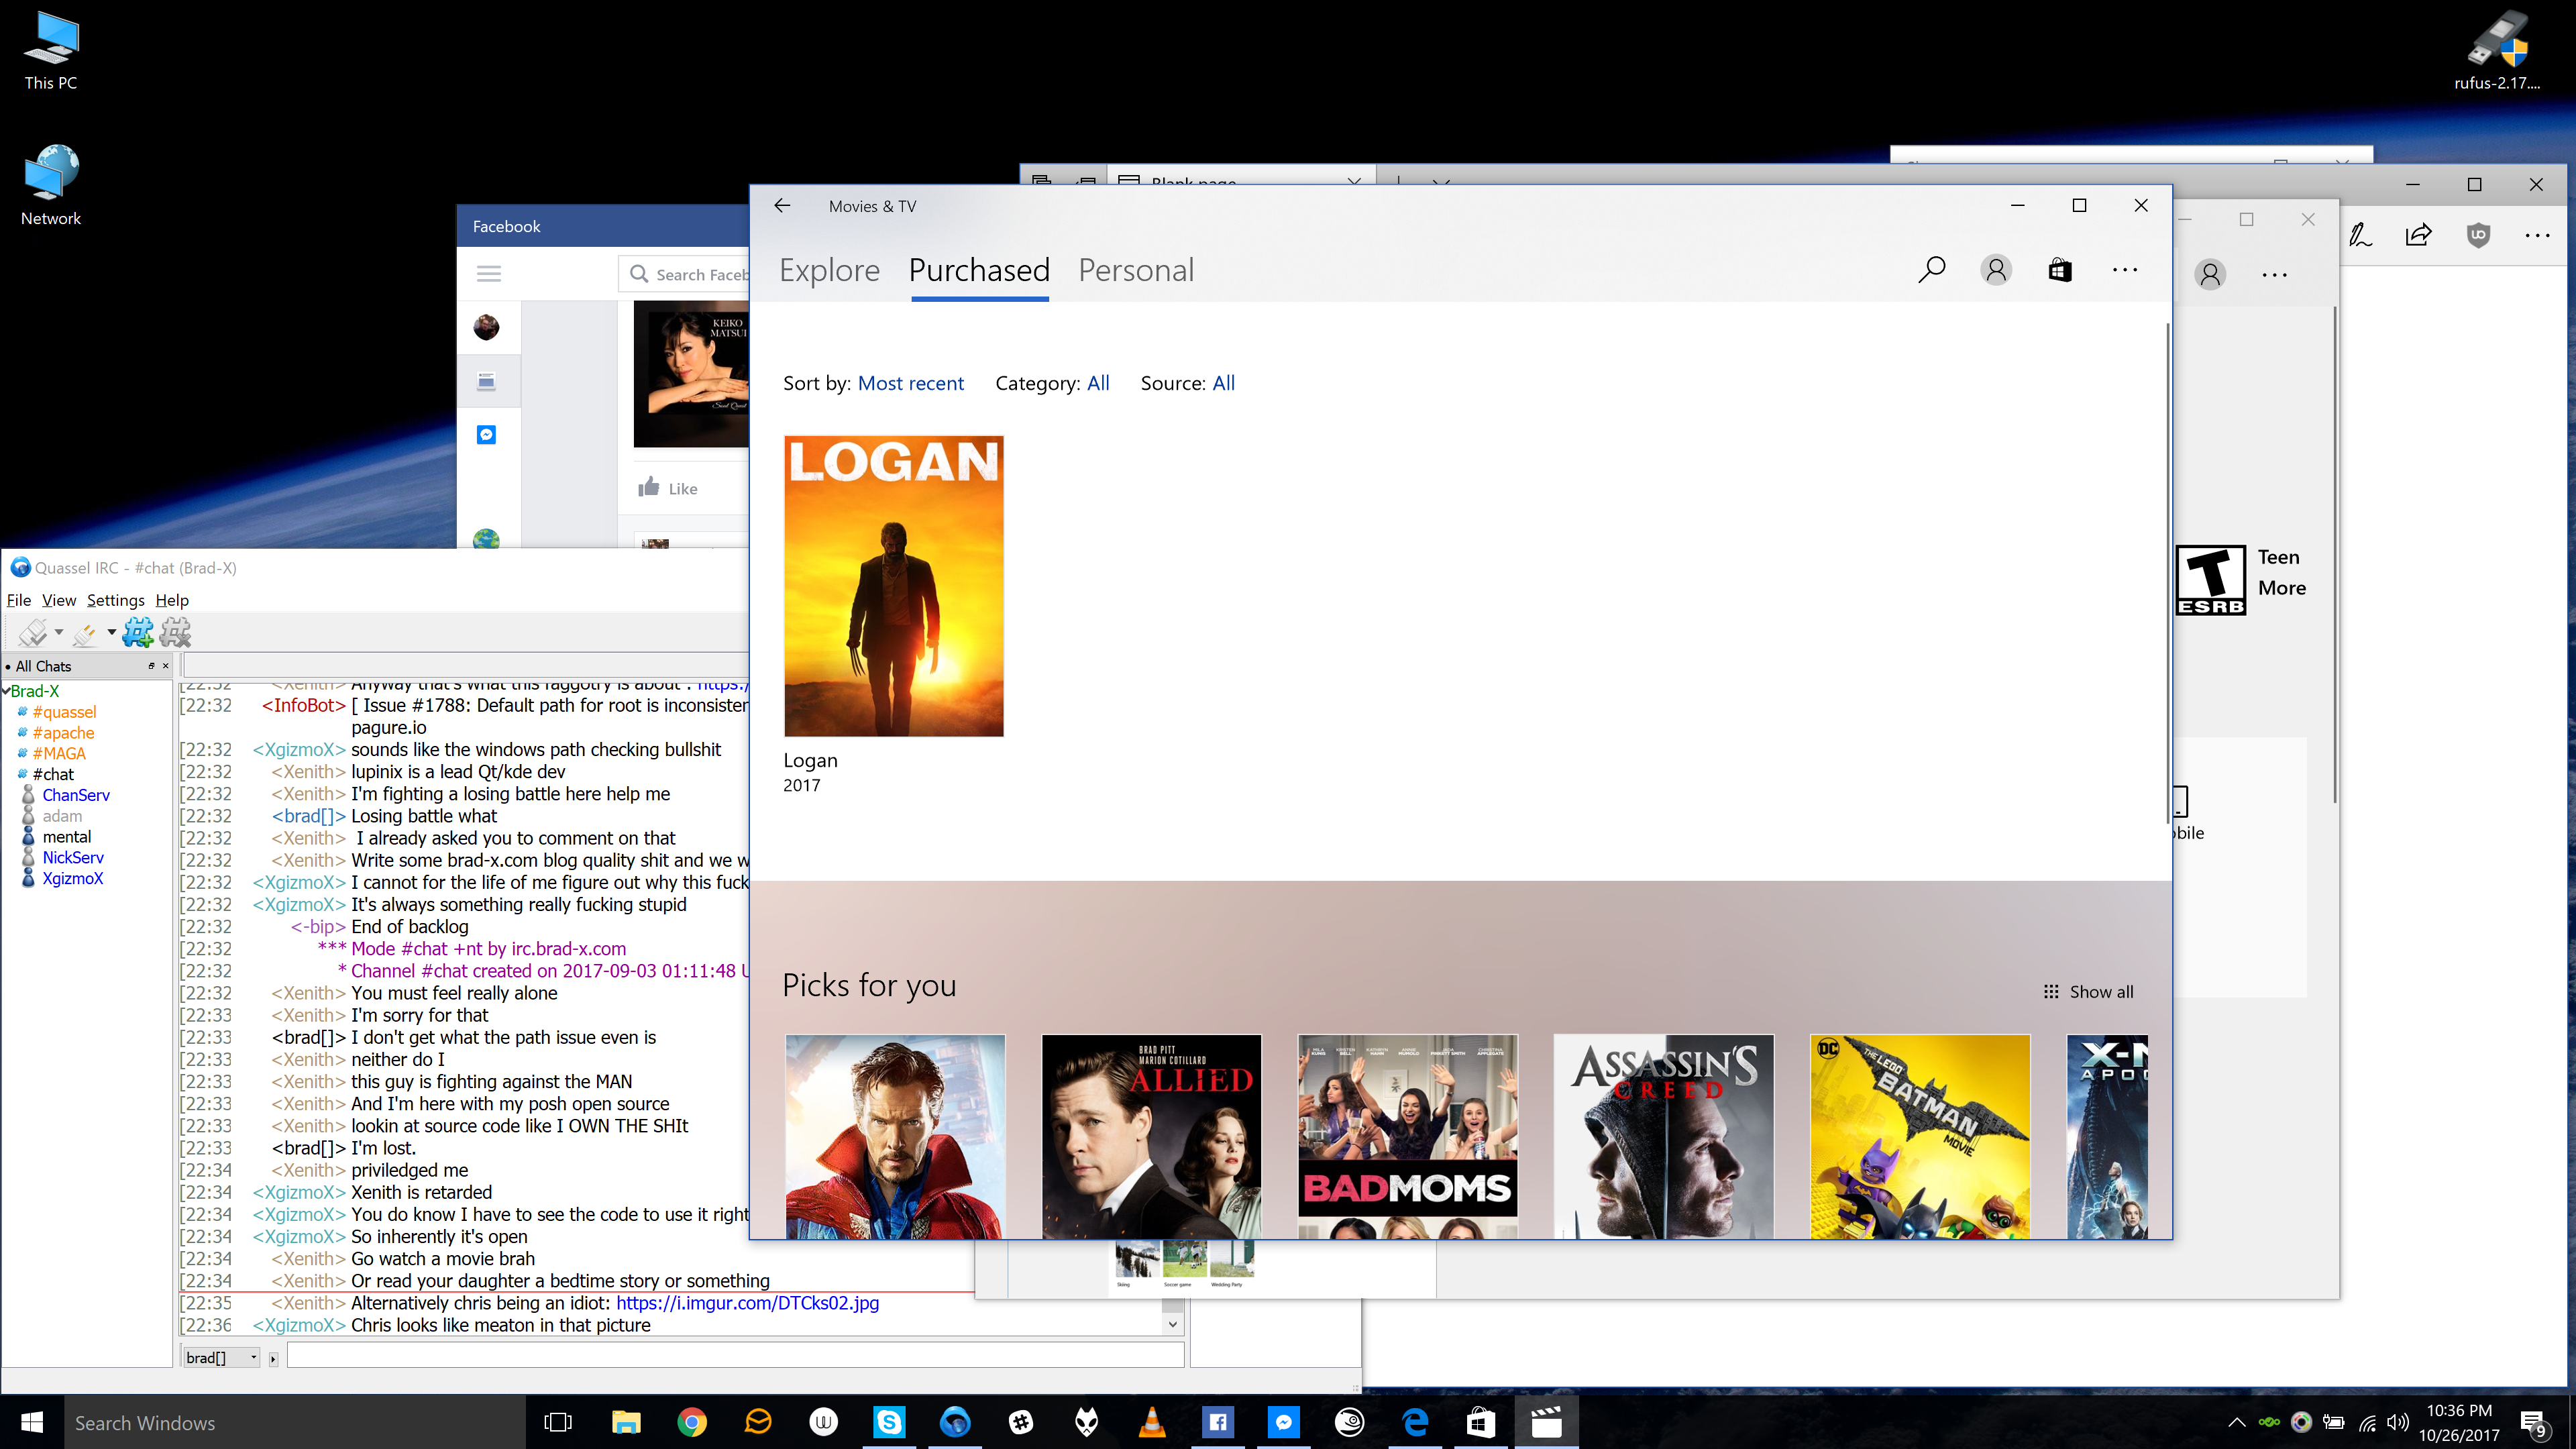Go back in Movies & TV
2576x1449 pixels.
pyautogui.click(x=782, y=206)
